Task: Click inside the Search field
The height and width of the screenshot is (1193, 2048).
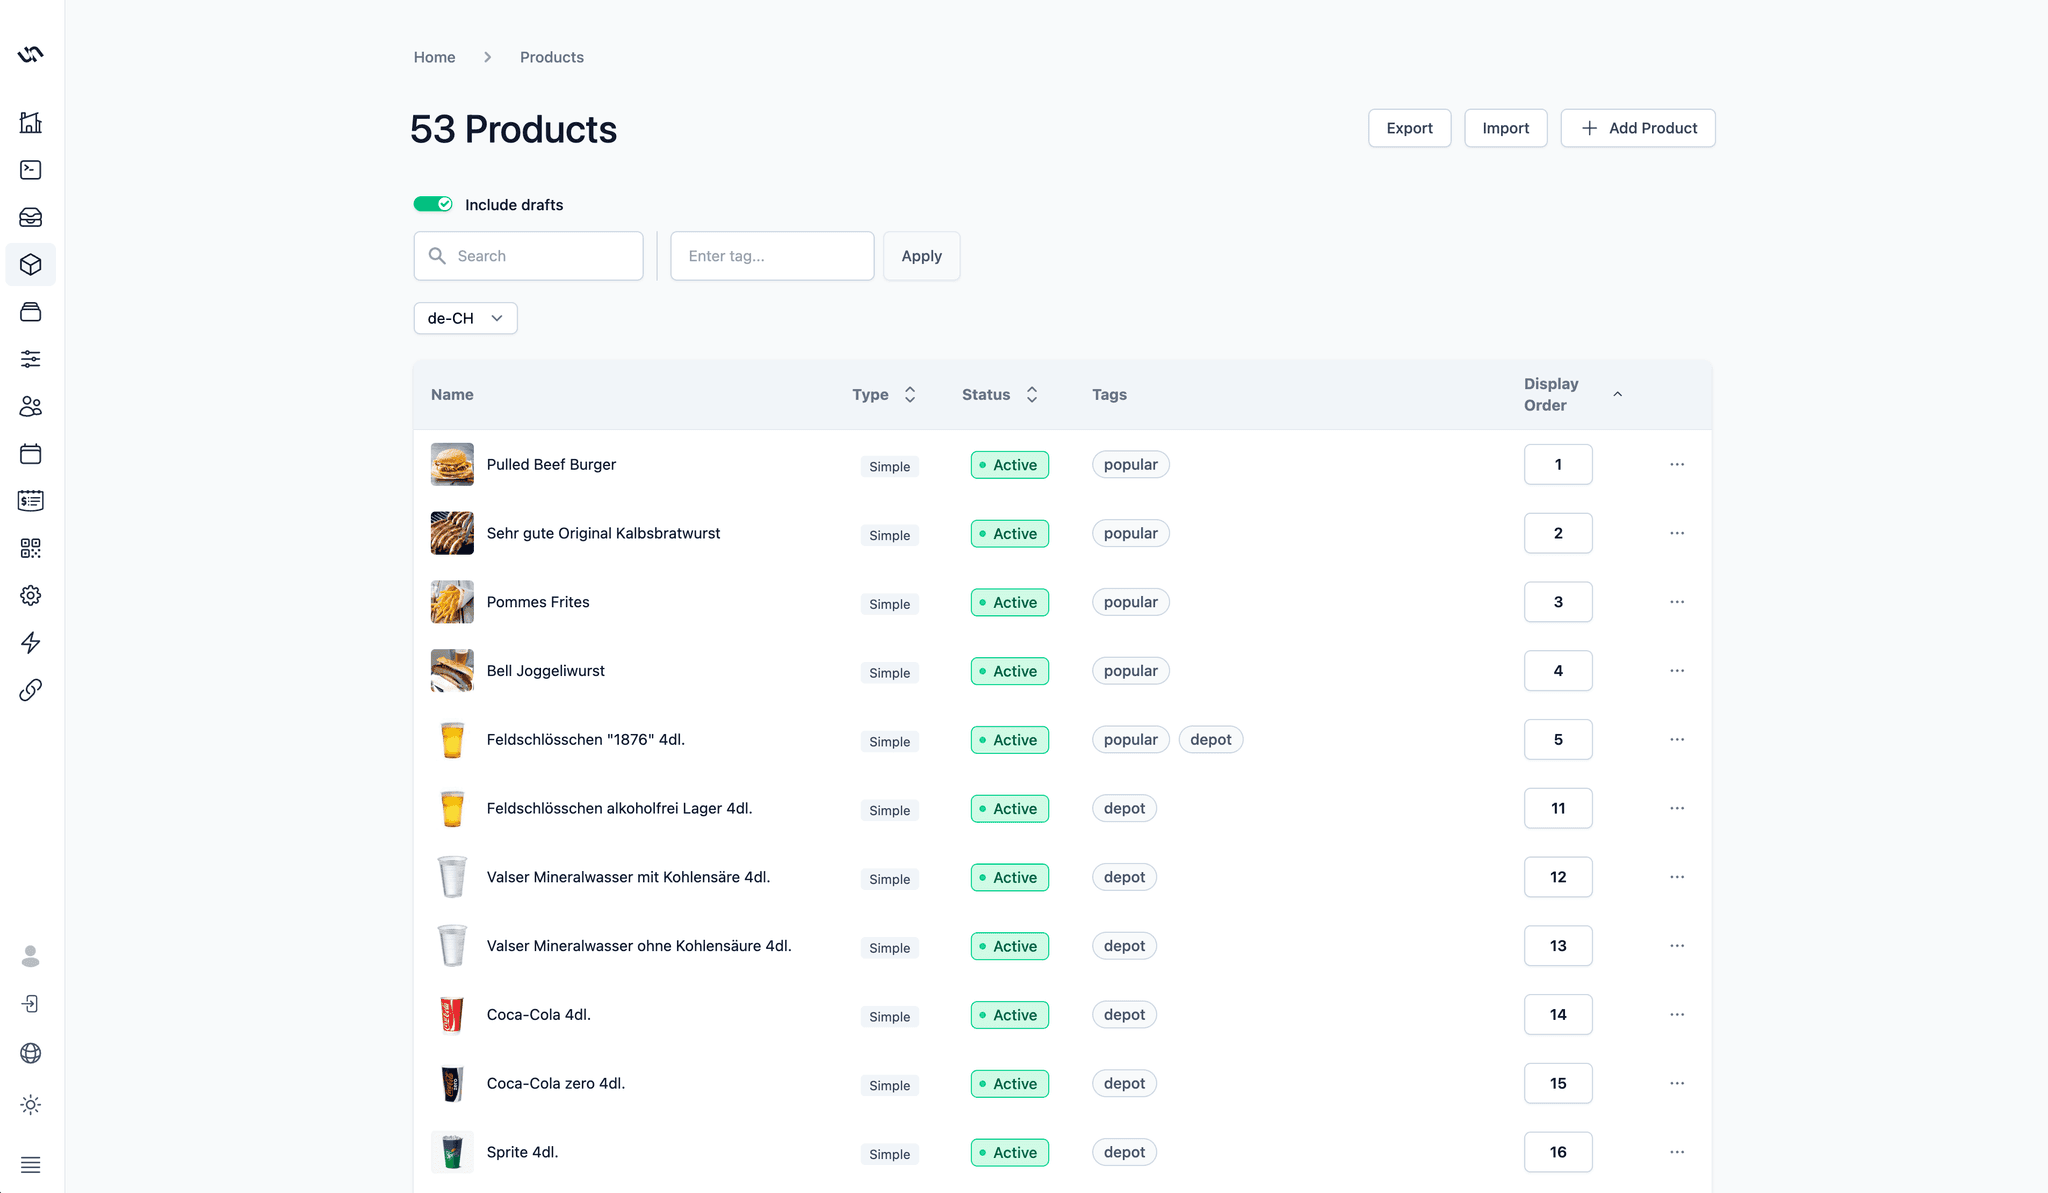Action: [528, 255]
